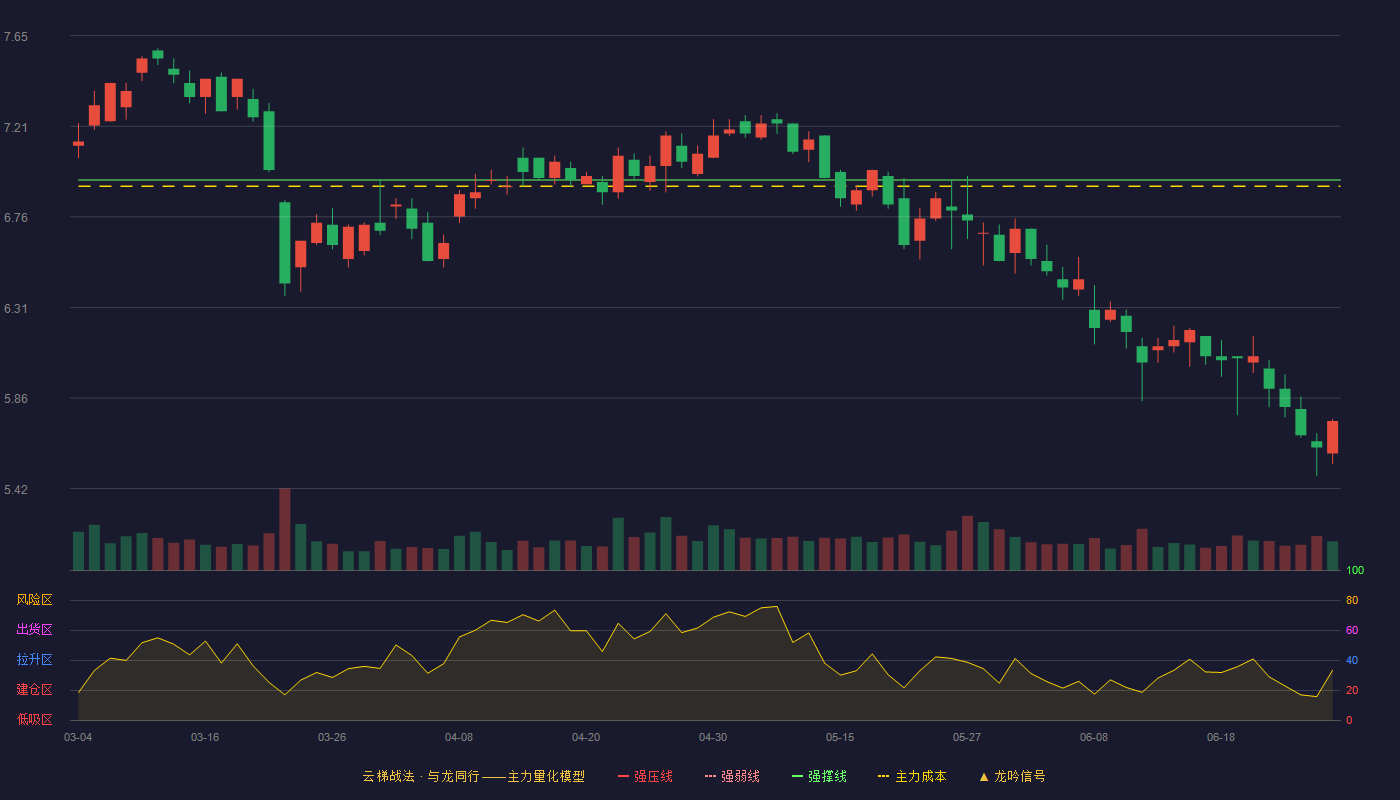Click the 80 indicator axis value

1352,601
